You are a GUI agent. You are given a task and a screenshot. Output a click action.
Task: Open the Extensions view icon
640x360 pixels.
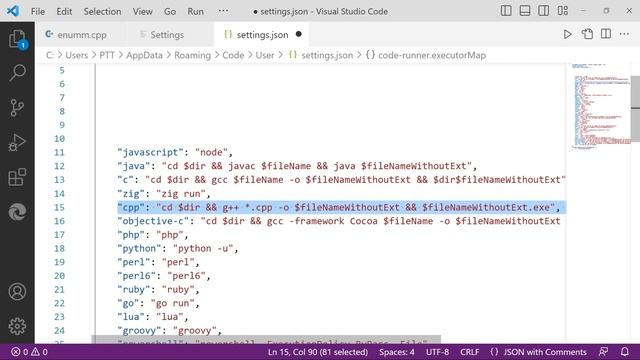[17, 177]
